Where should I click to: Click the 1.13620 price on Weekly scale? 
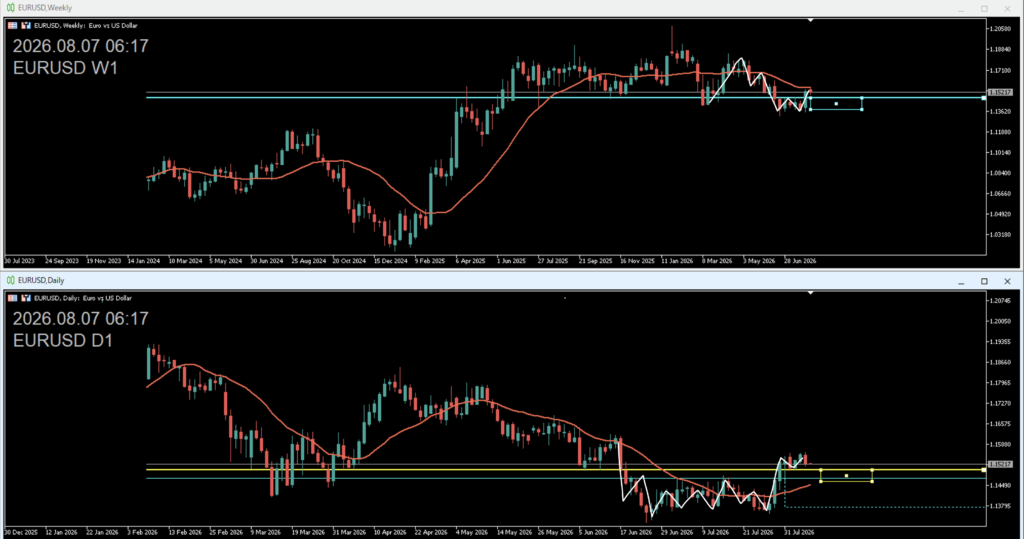1000,112
